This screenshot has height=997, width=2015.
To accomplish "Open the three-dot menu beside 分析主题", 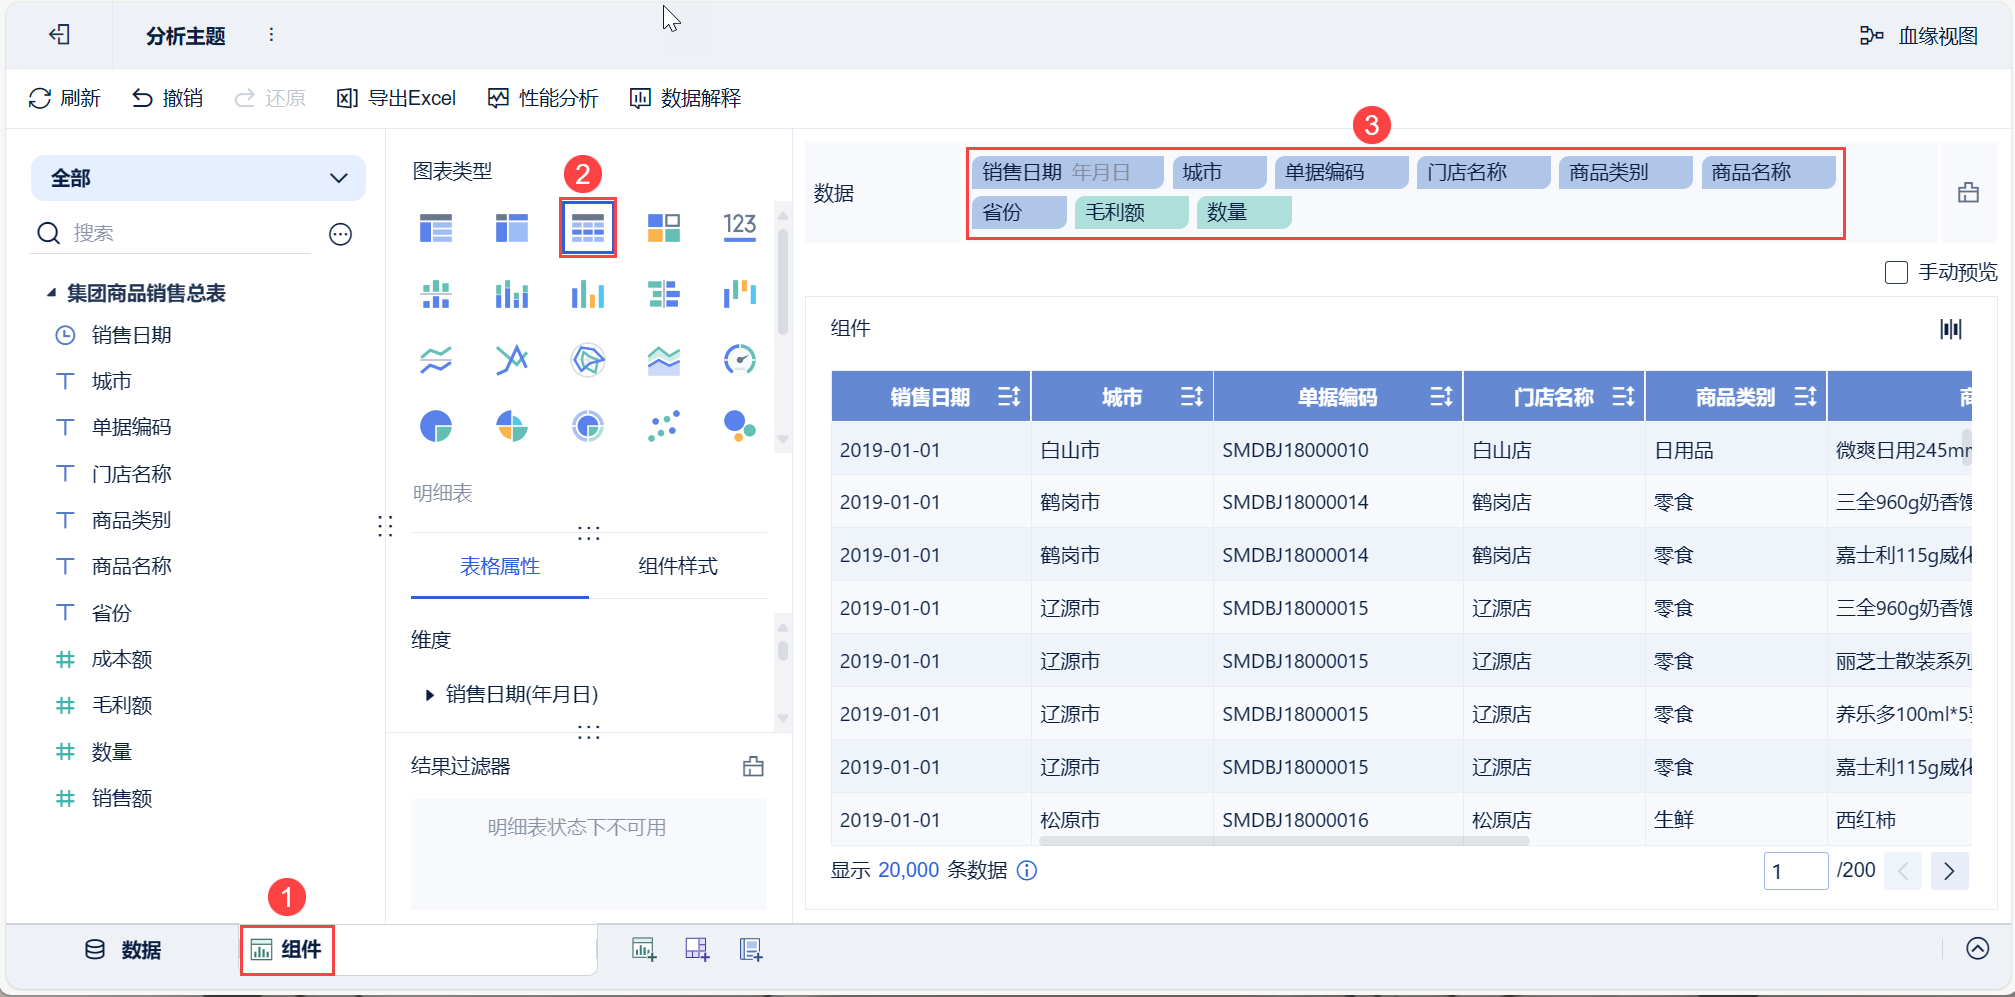I will 271,35.
